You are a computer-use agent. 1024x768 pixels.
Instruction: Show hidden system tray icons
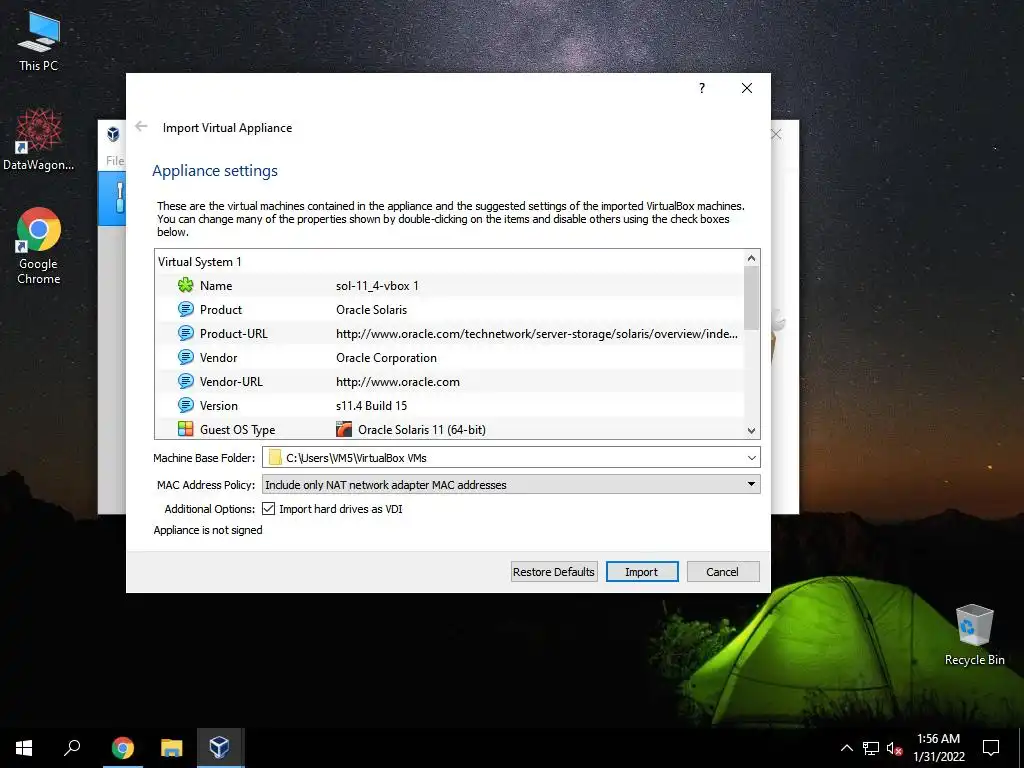(846, 748)
